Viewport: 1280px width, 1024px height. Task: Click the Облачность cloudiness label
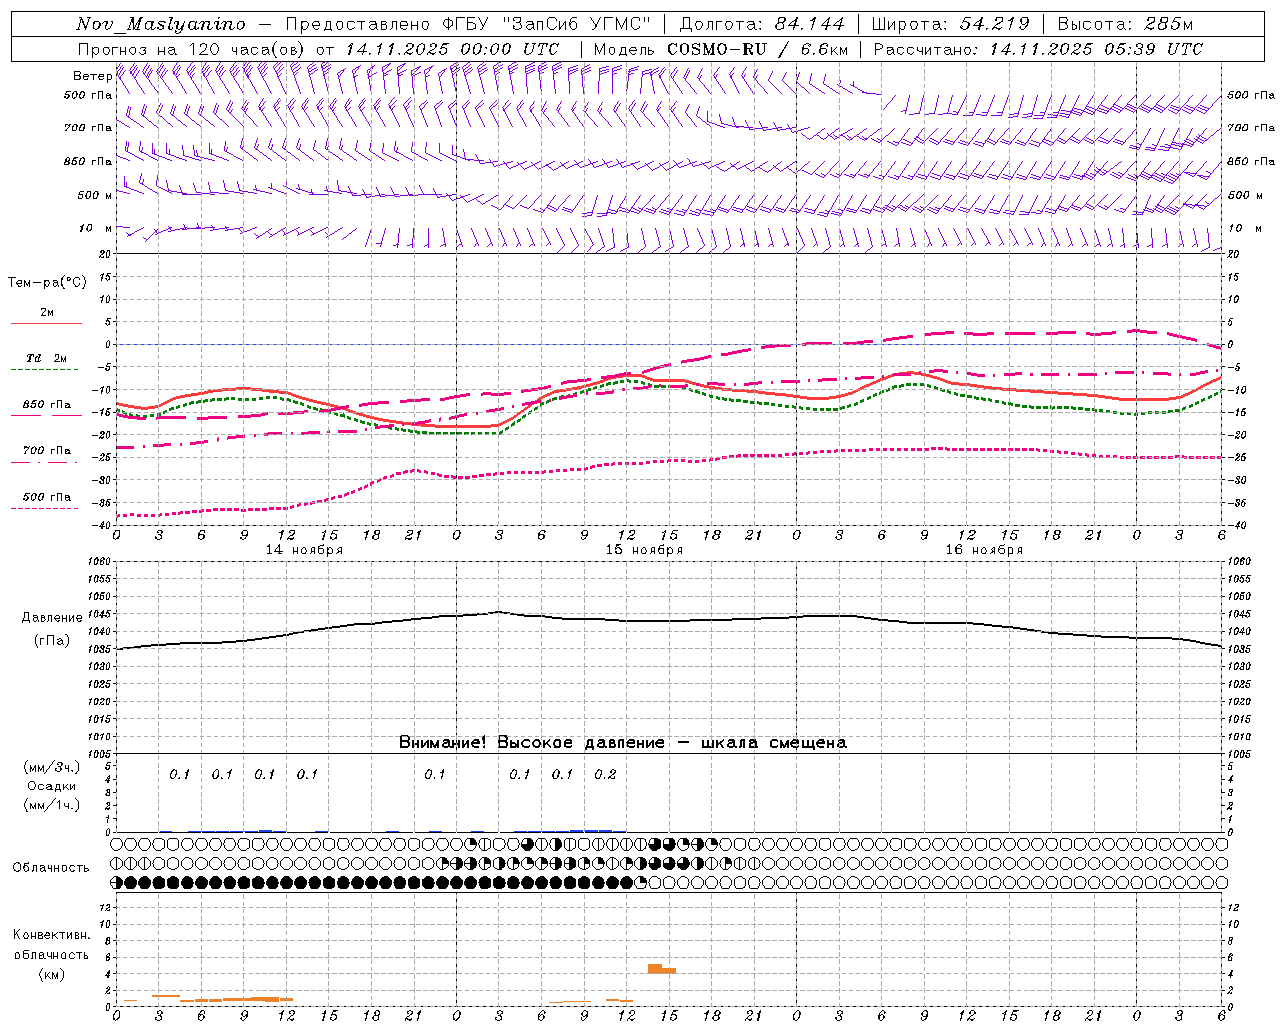(x=51, y=867)
